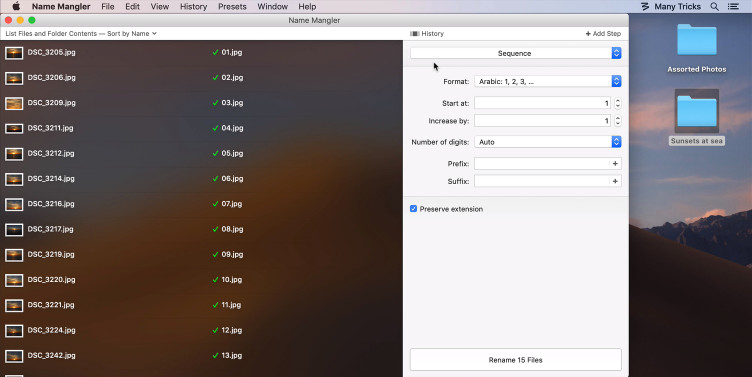Open the Name Mangler app menu
Screen dimensions: 752x377
(61, 6)
